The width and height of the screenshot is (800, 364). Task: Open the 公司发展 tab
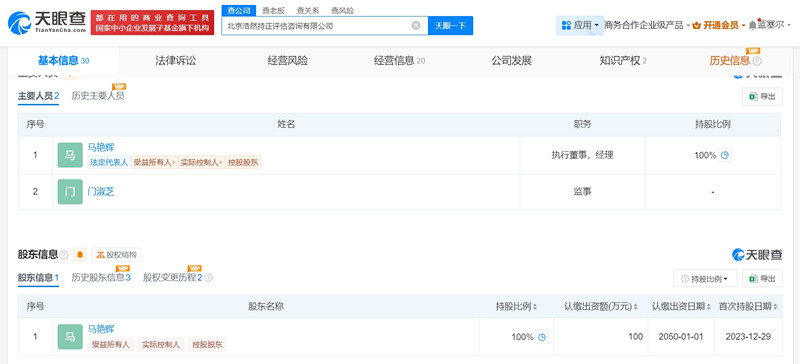pyautogui.click(x=512, y=61)
